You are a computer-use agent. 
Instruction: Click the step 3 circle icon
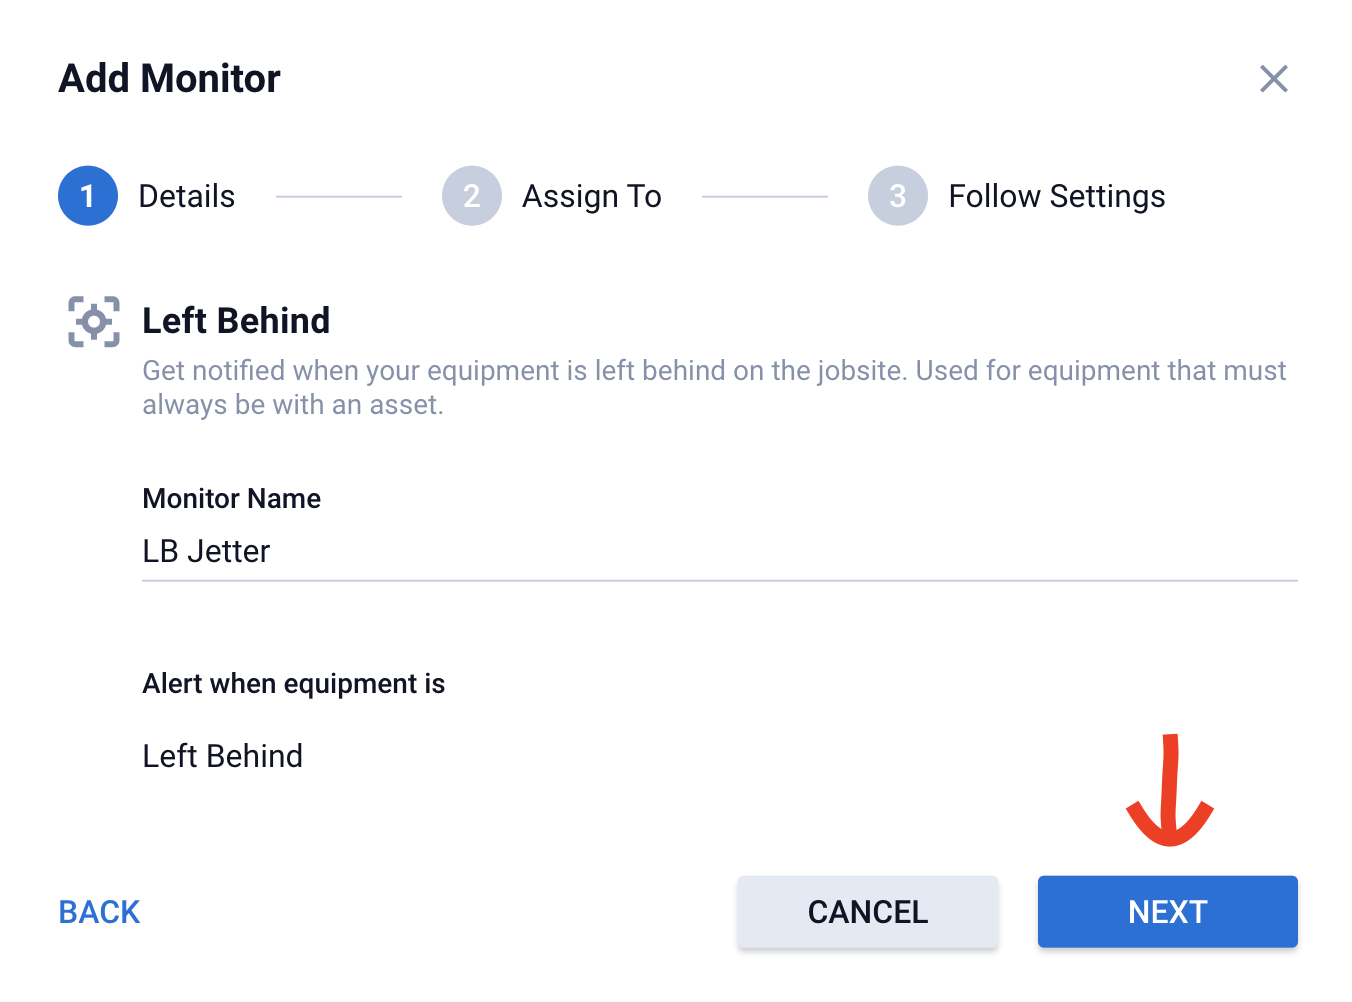tap(897, 196)
